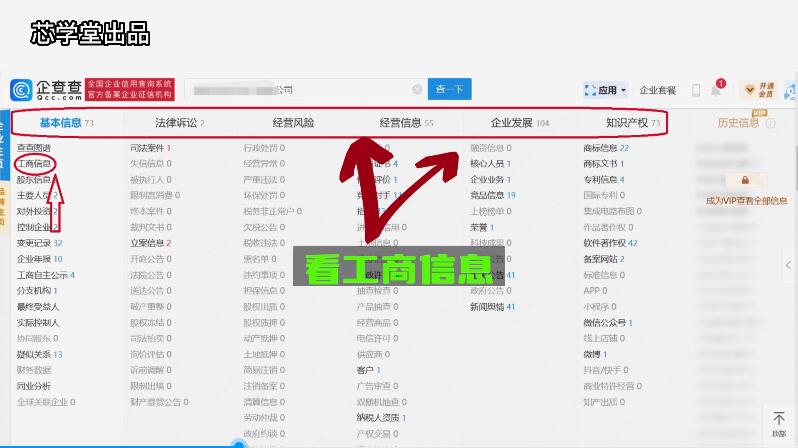Open 分支机构 1 entry
Viewport: 798px width, 448px height.
[x=37, y=290]
